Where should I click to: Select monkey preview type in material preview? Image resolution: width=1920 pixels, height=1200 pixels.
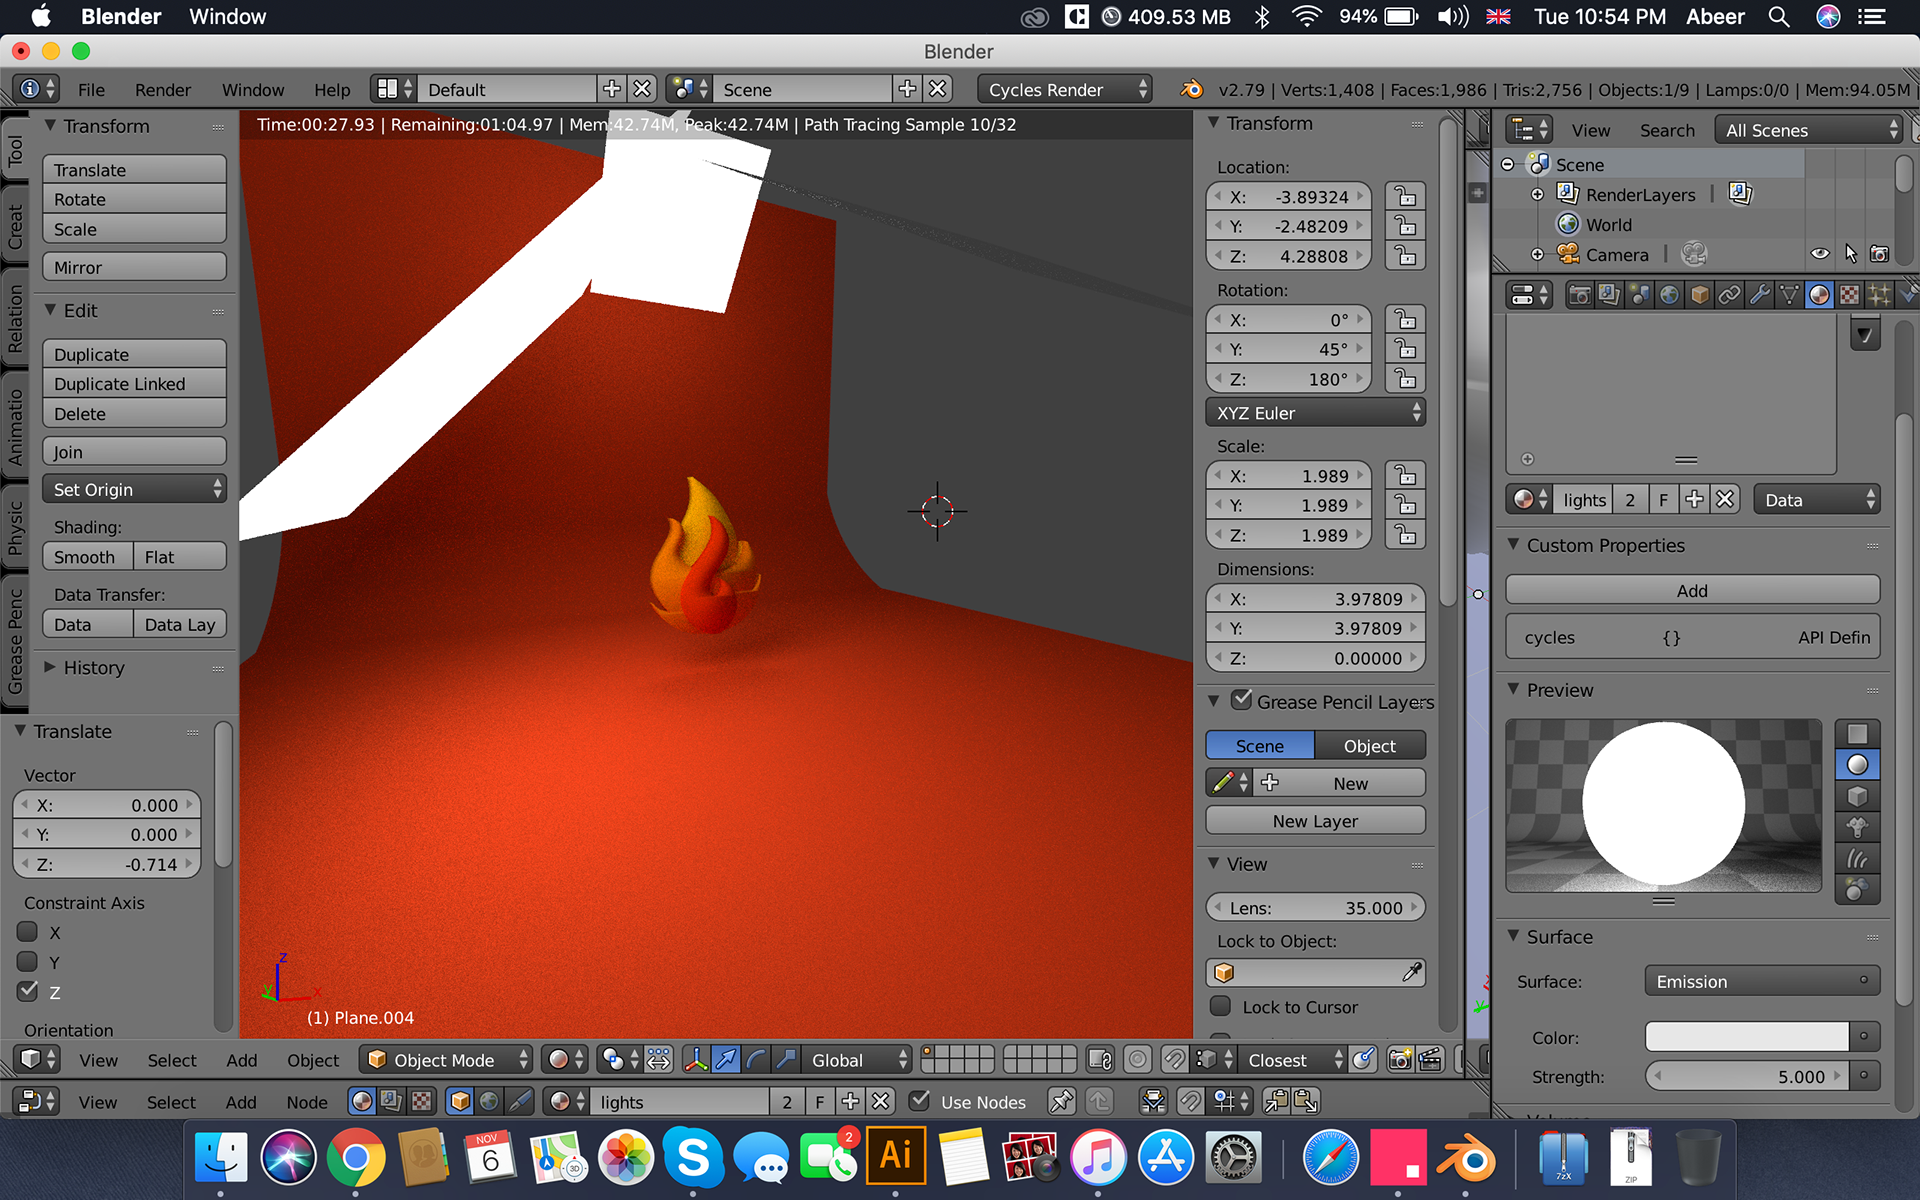point(1857,827)
